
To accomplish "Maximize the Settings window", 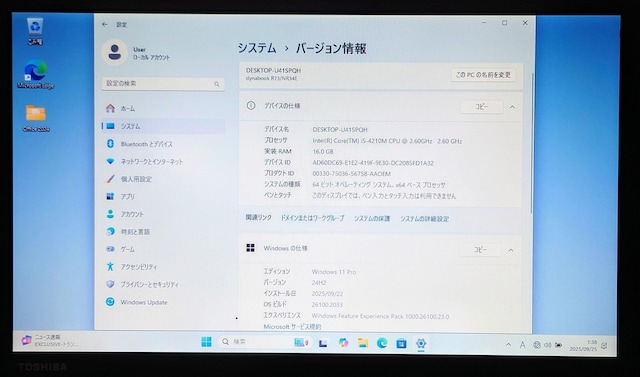I will 504,23.
